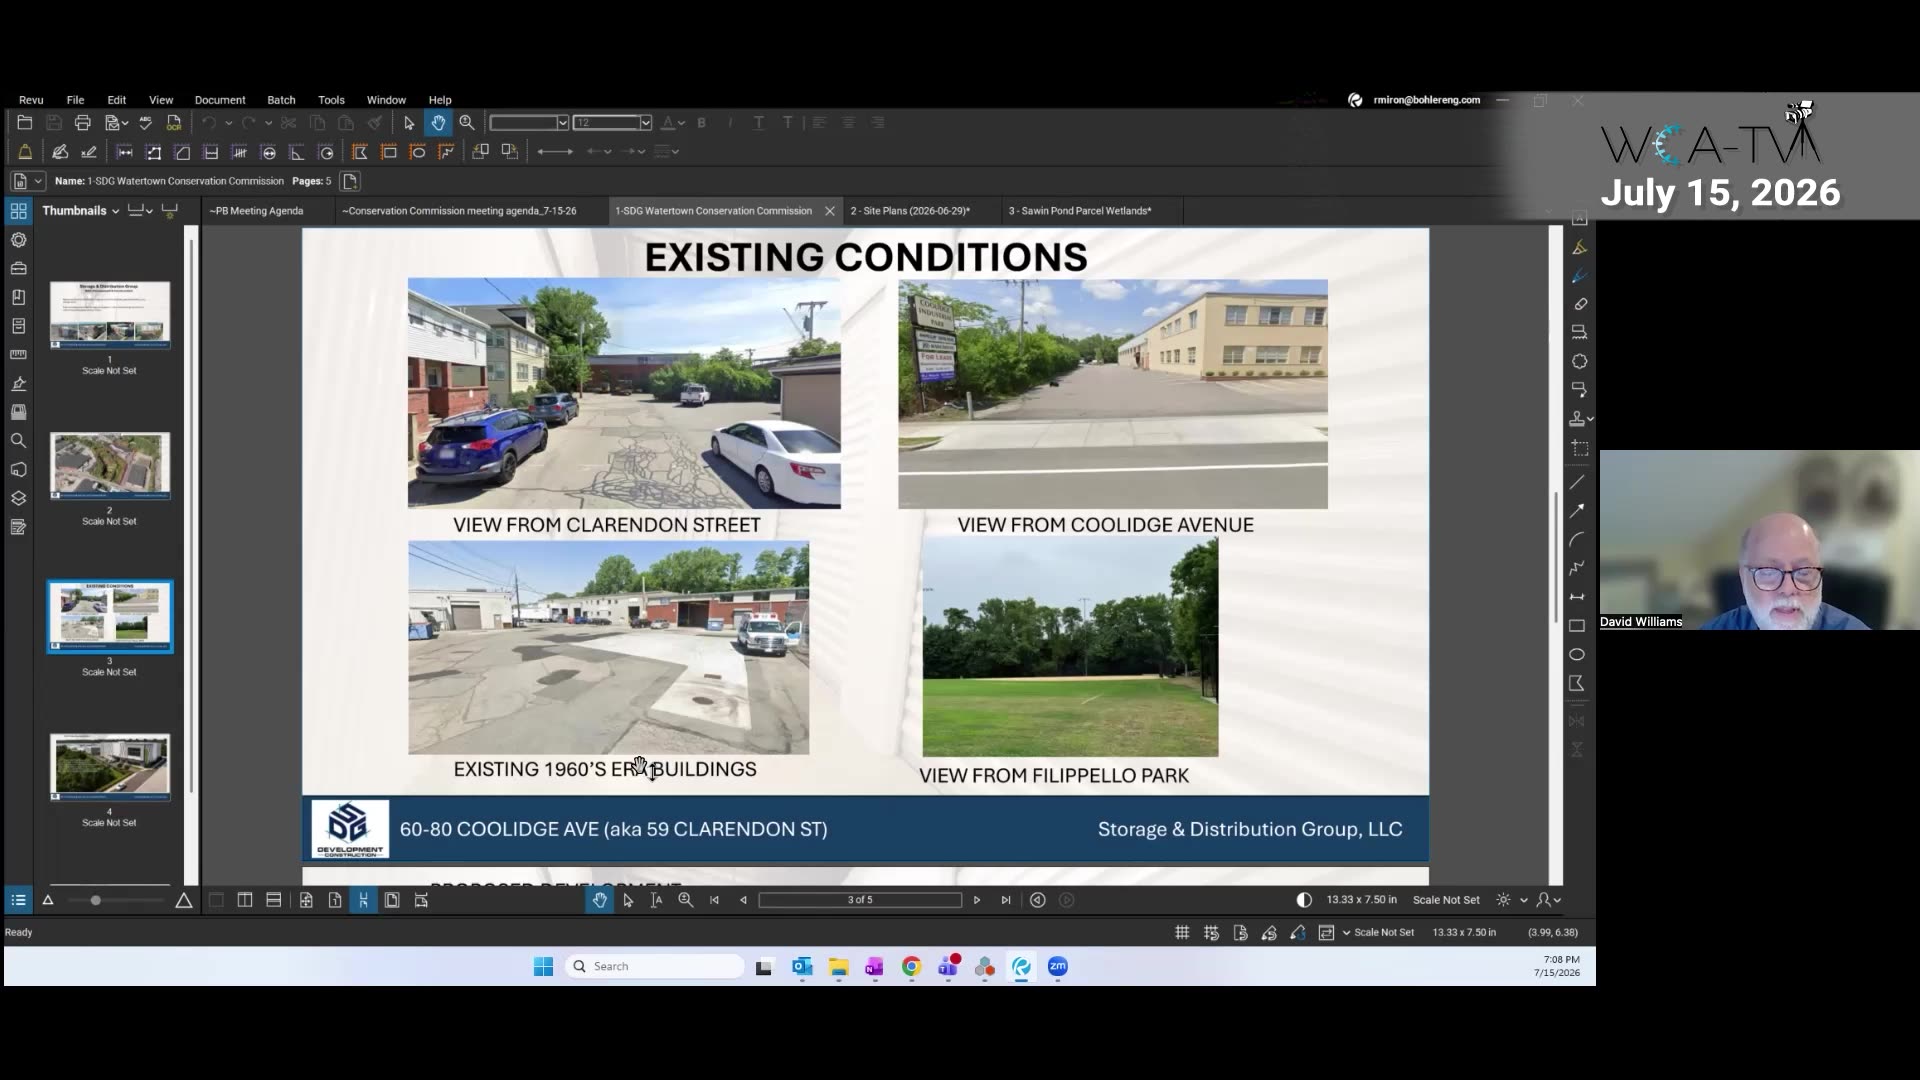Expand the Stamp tool dropdown arrow
The image size is (1920, 1080).
click(x=1590, y=419)
